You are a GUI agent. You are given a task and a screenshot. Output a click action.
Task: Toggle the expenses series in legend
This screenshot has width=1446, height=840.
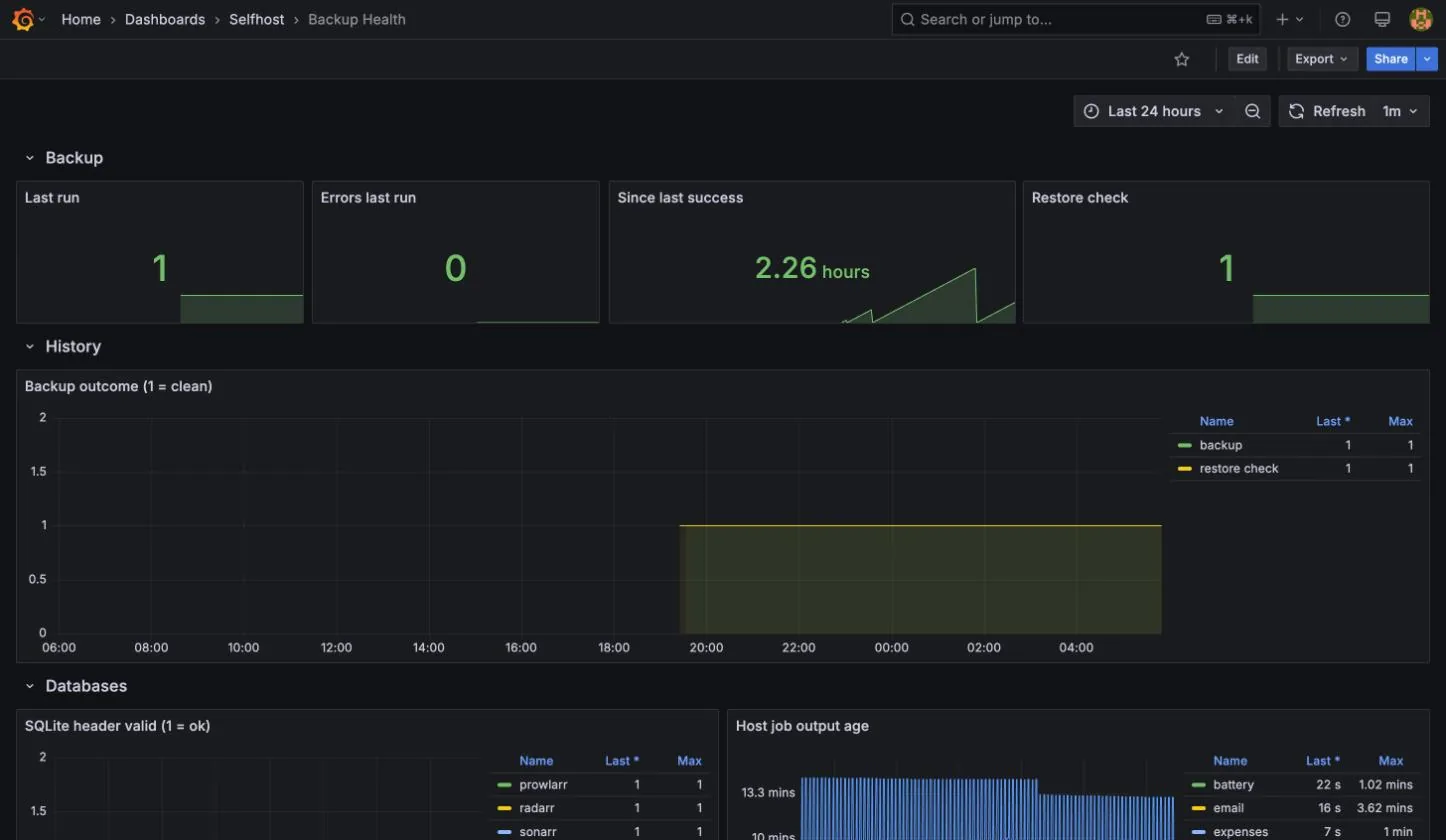click(x=1240, y=832)
